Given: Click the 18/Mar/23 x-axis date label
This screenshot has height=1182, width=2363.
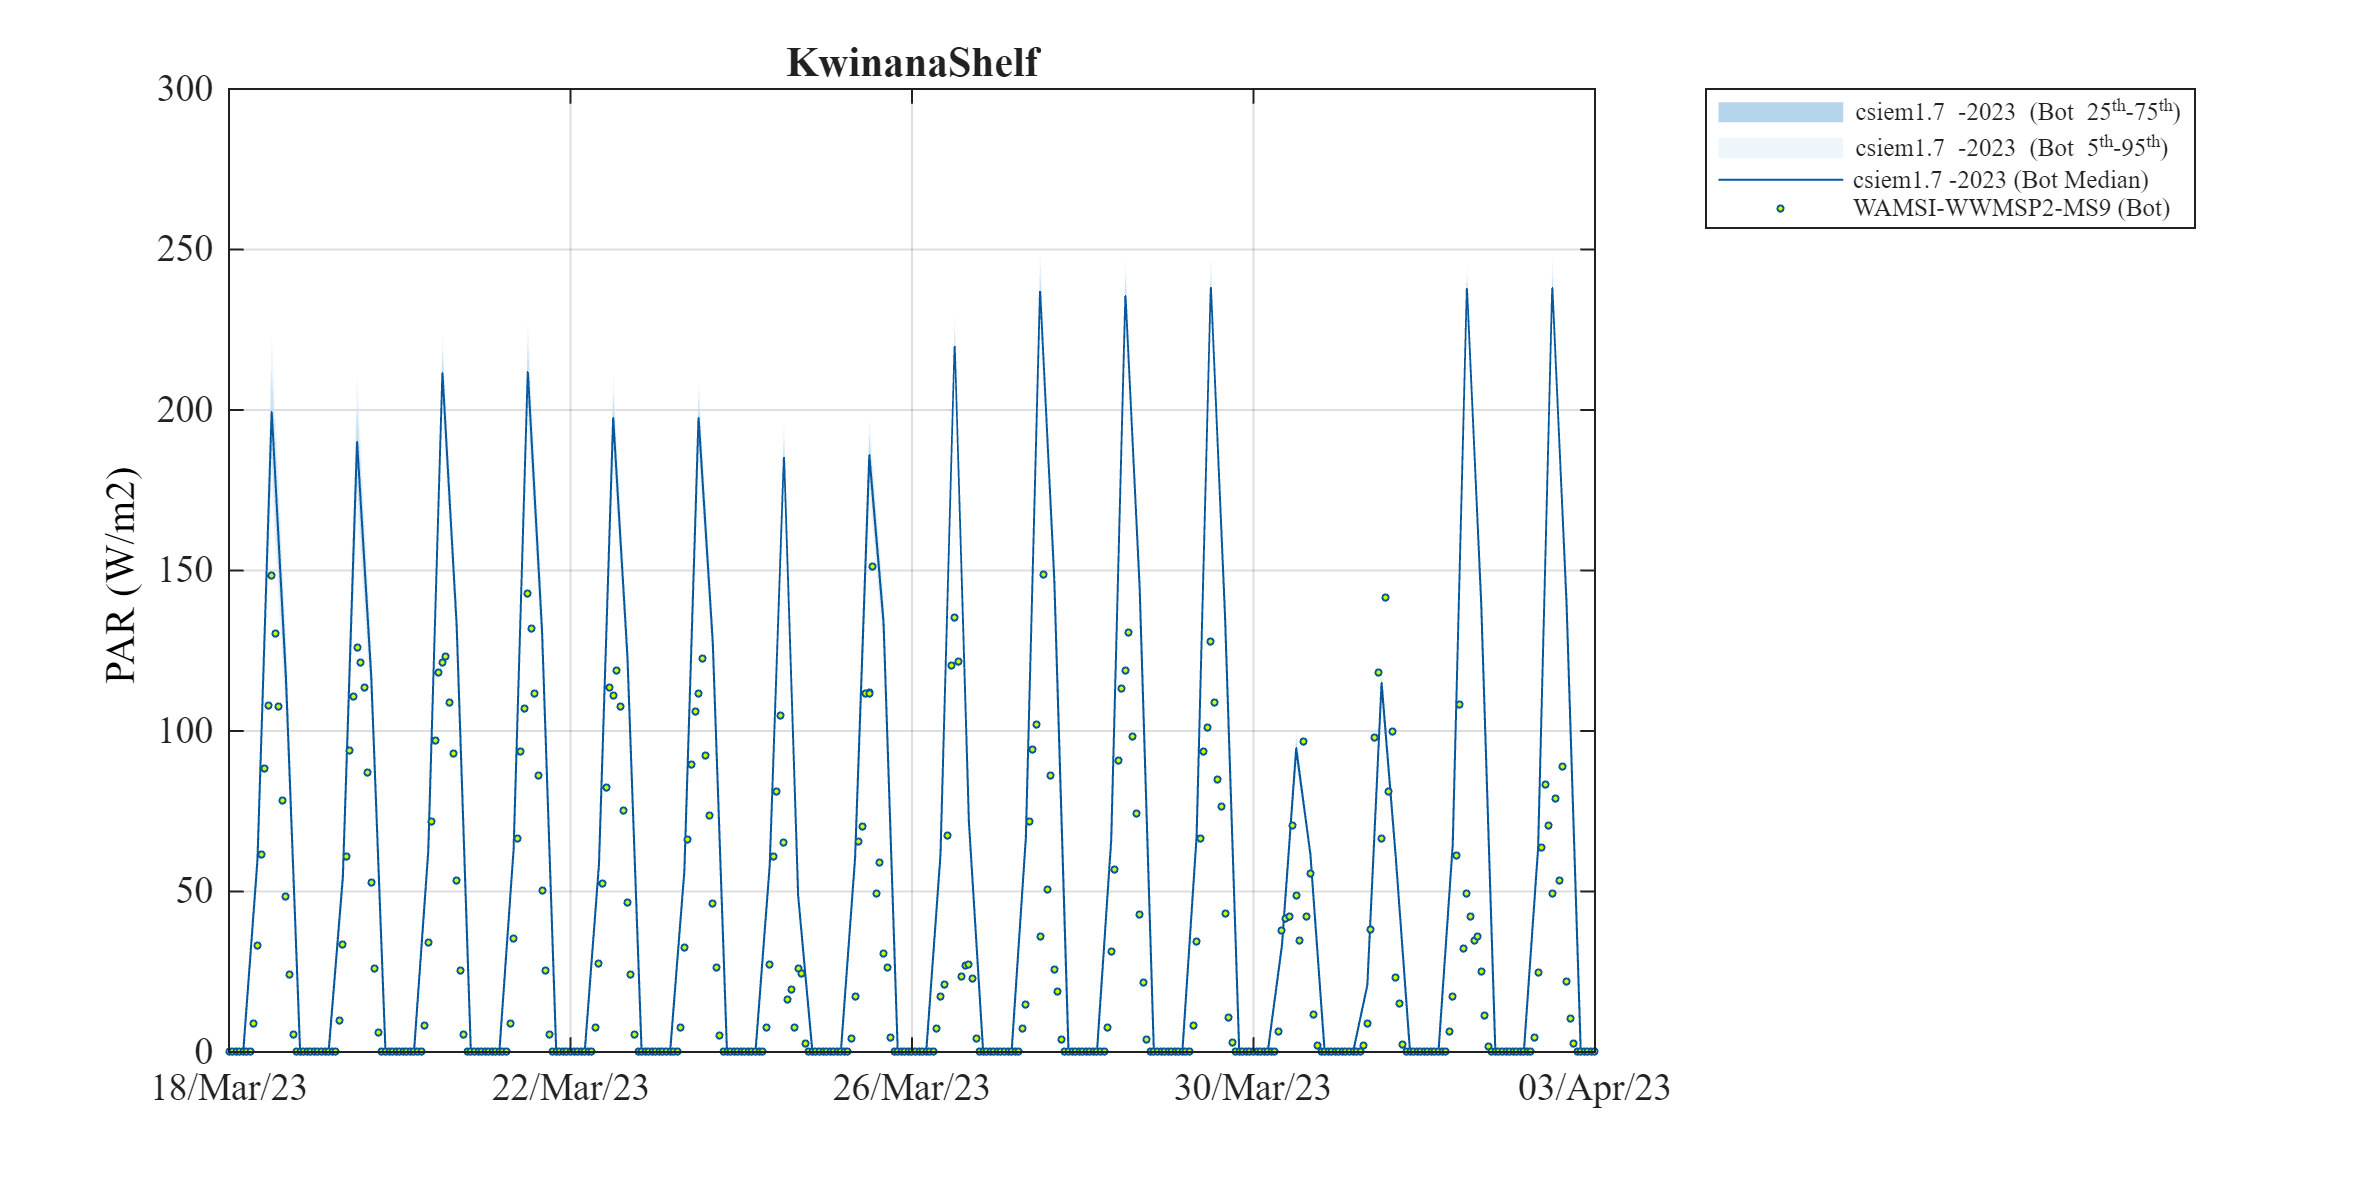Looking at the screenshot, I should point(229,1088).
